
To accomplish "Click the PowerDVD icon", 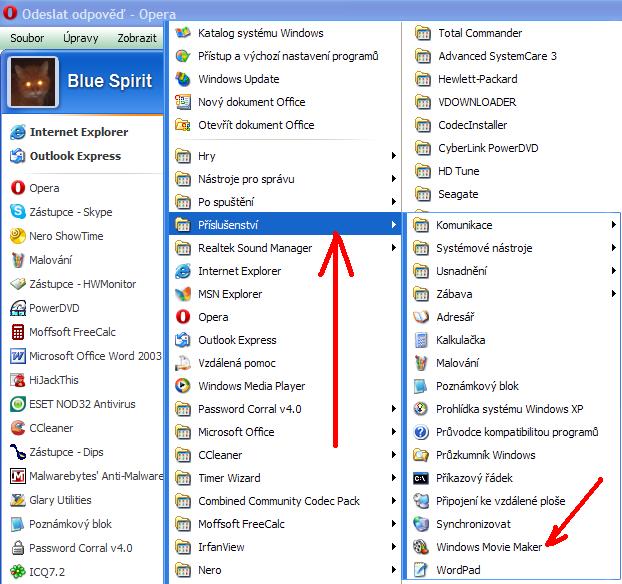I will coord(18,308).
